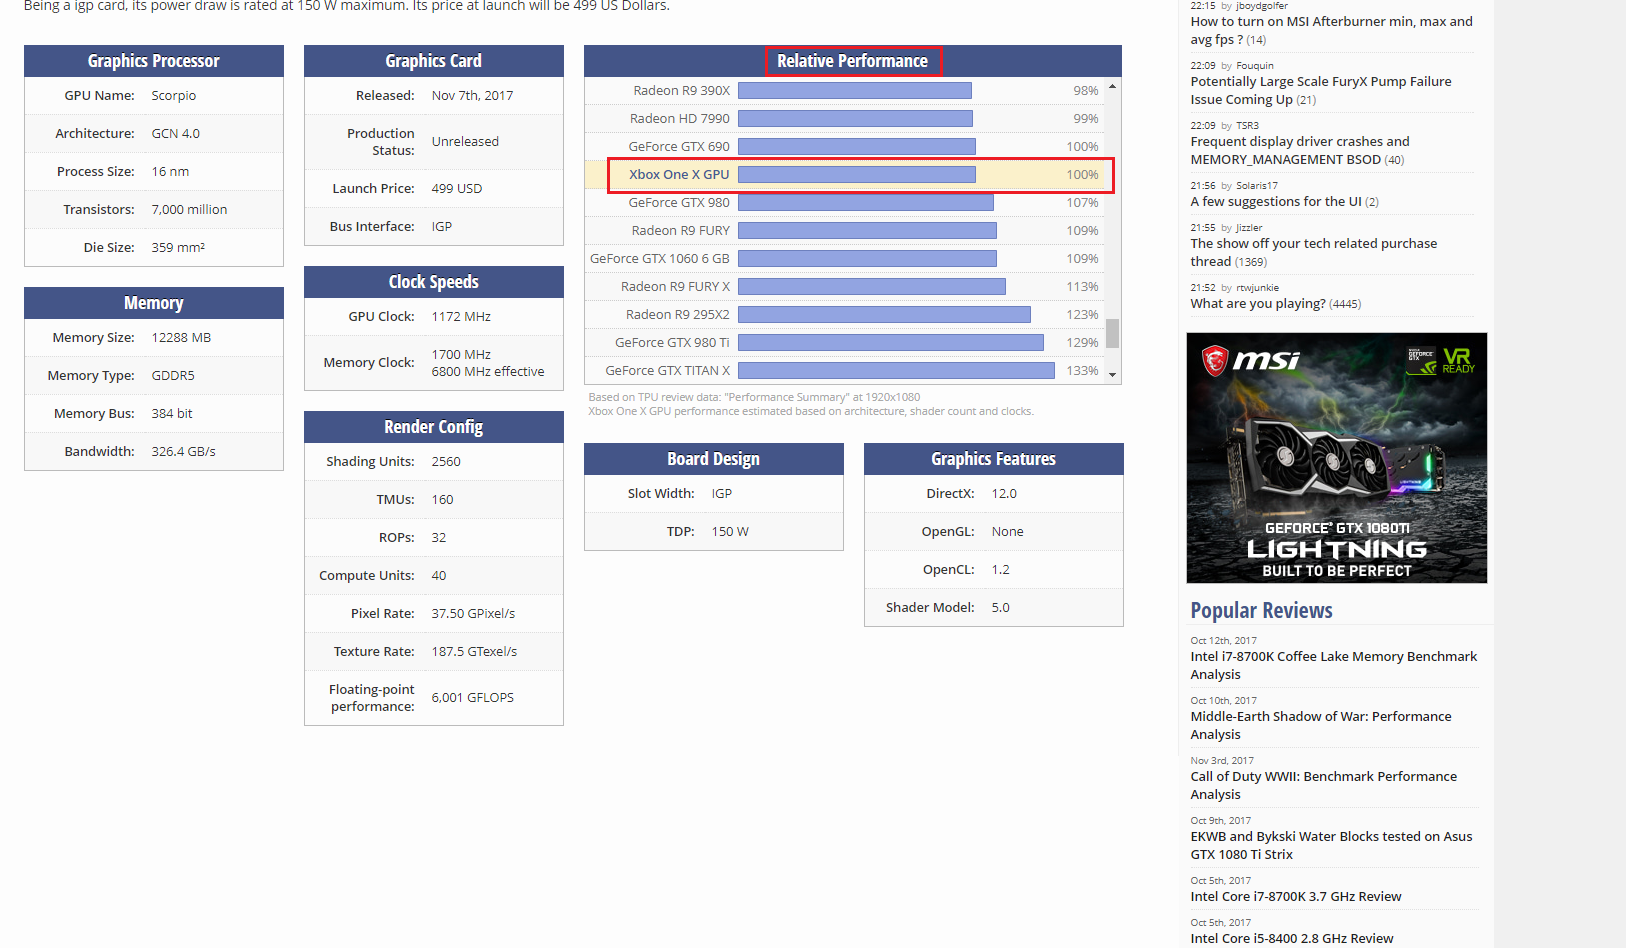Open GeForce GTX 980 Ti entry

point(845,342)
